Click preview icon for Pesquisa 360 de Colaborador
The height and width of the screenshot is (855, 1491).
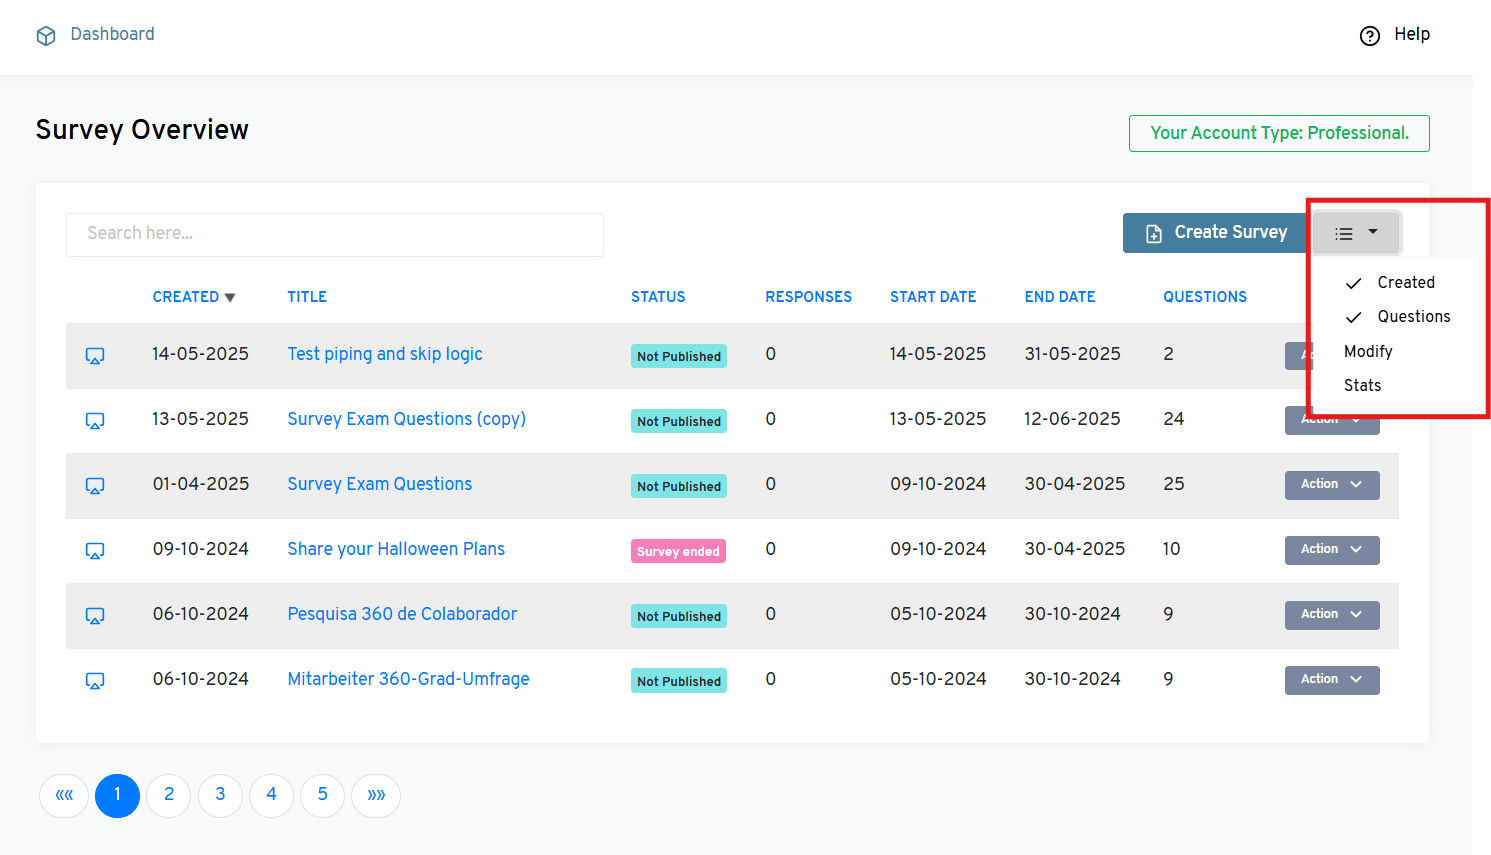point(95,616)
